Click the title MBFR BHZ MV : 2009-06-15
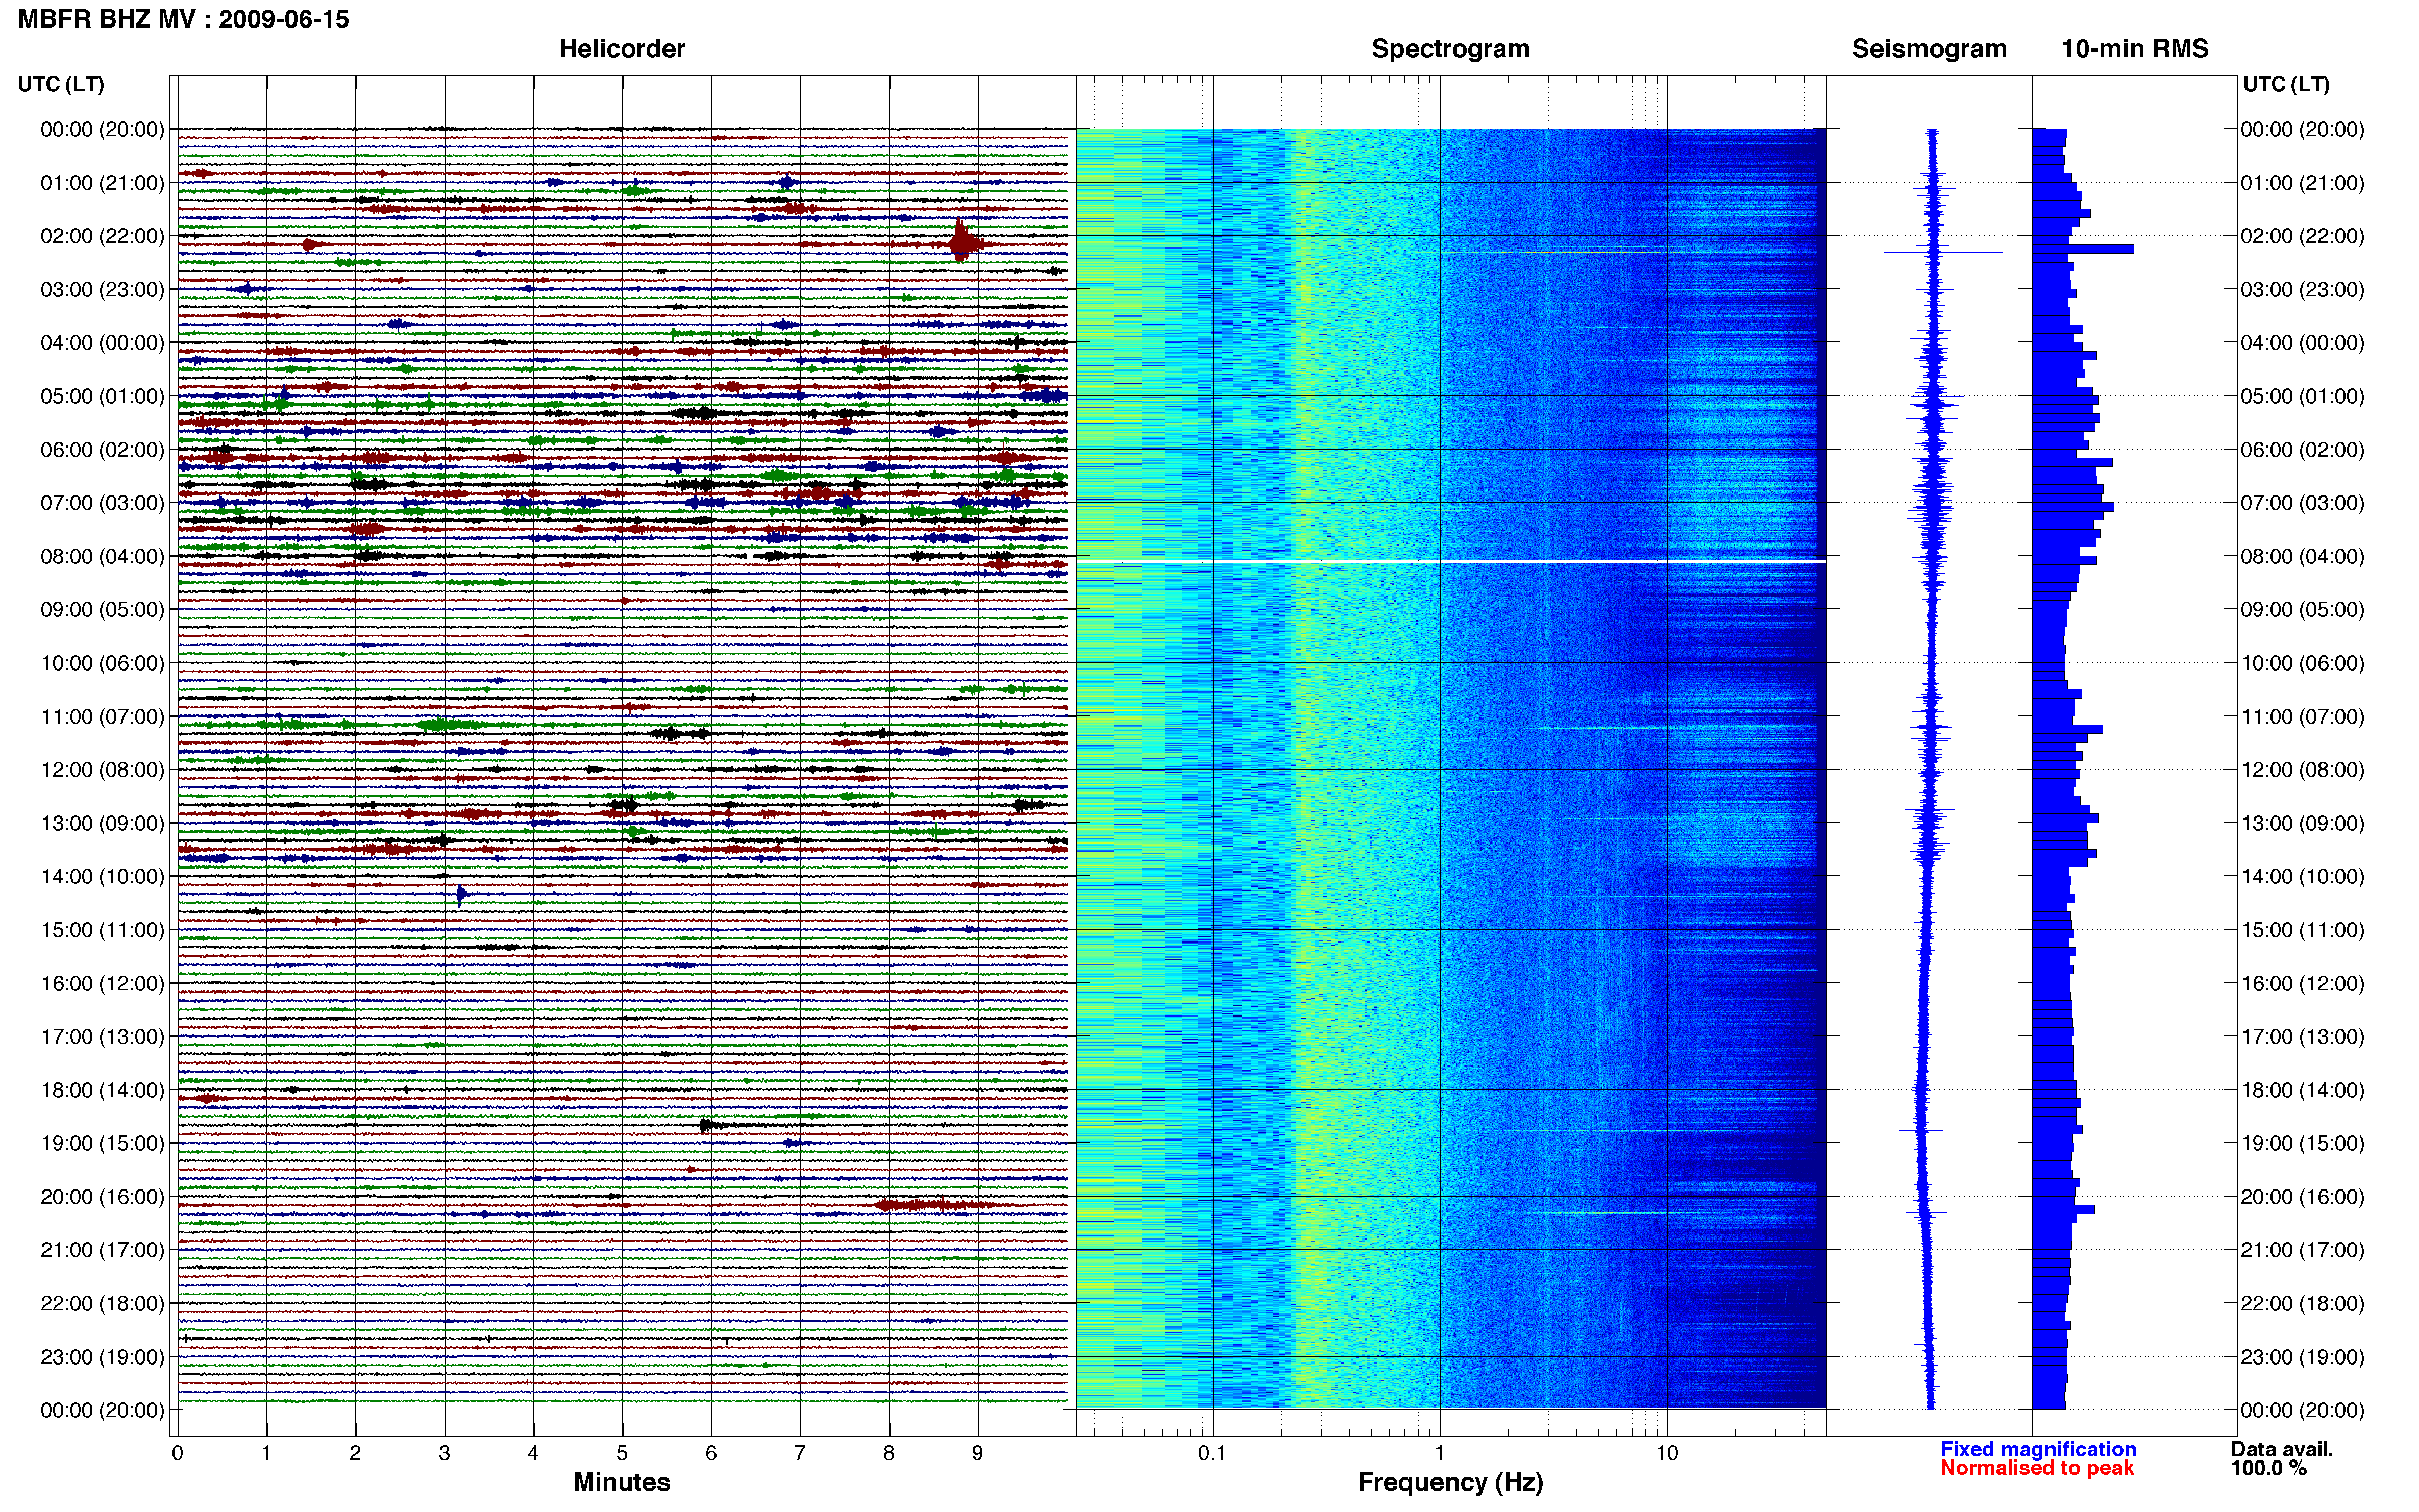 tap(184, 19)
